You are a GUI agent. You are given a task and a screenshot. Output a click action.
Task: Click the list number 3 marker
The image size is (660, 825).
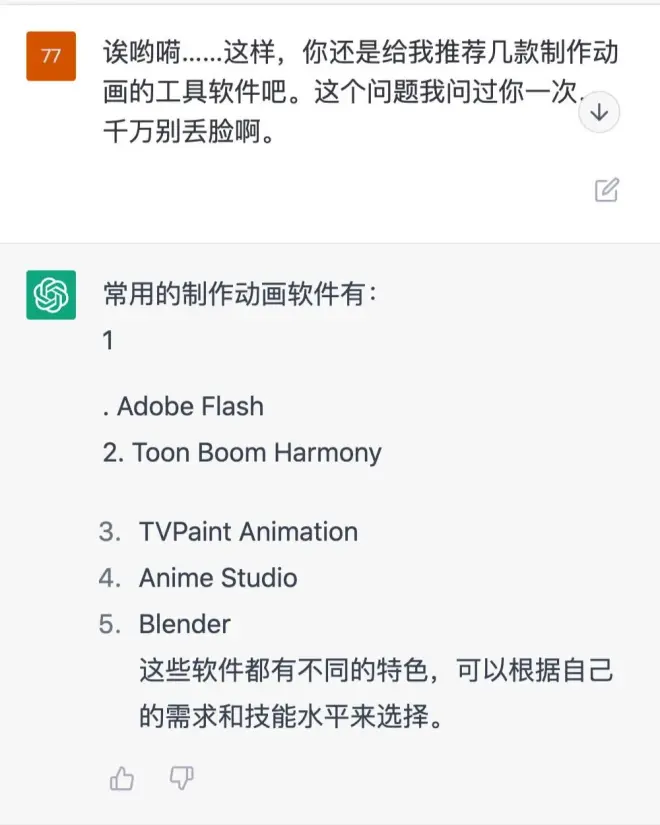[x=110, y=532]
